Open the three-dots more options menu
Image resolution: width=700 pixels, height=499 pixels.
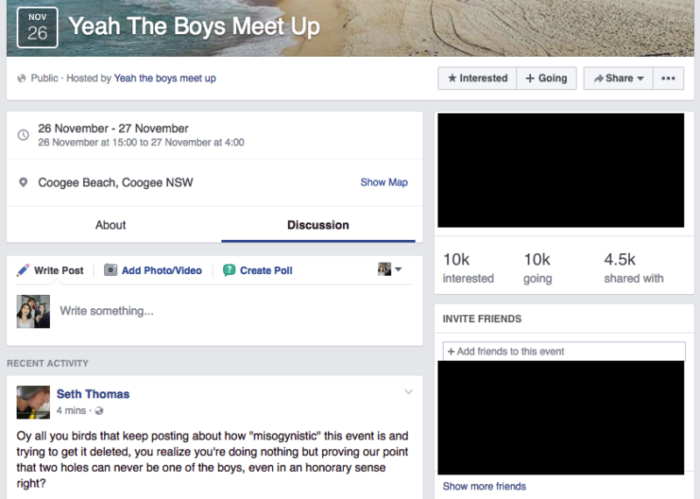pos(667,78)
